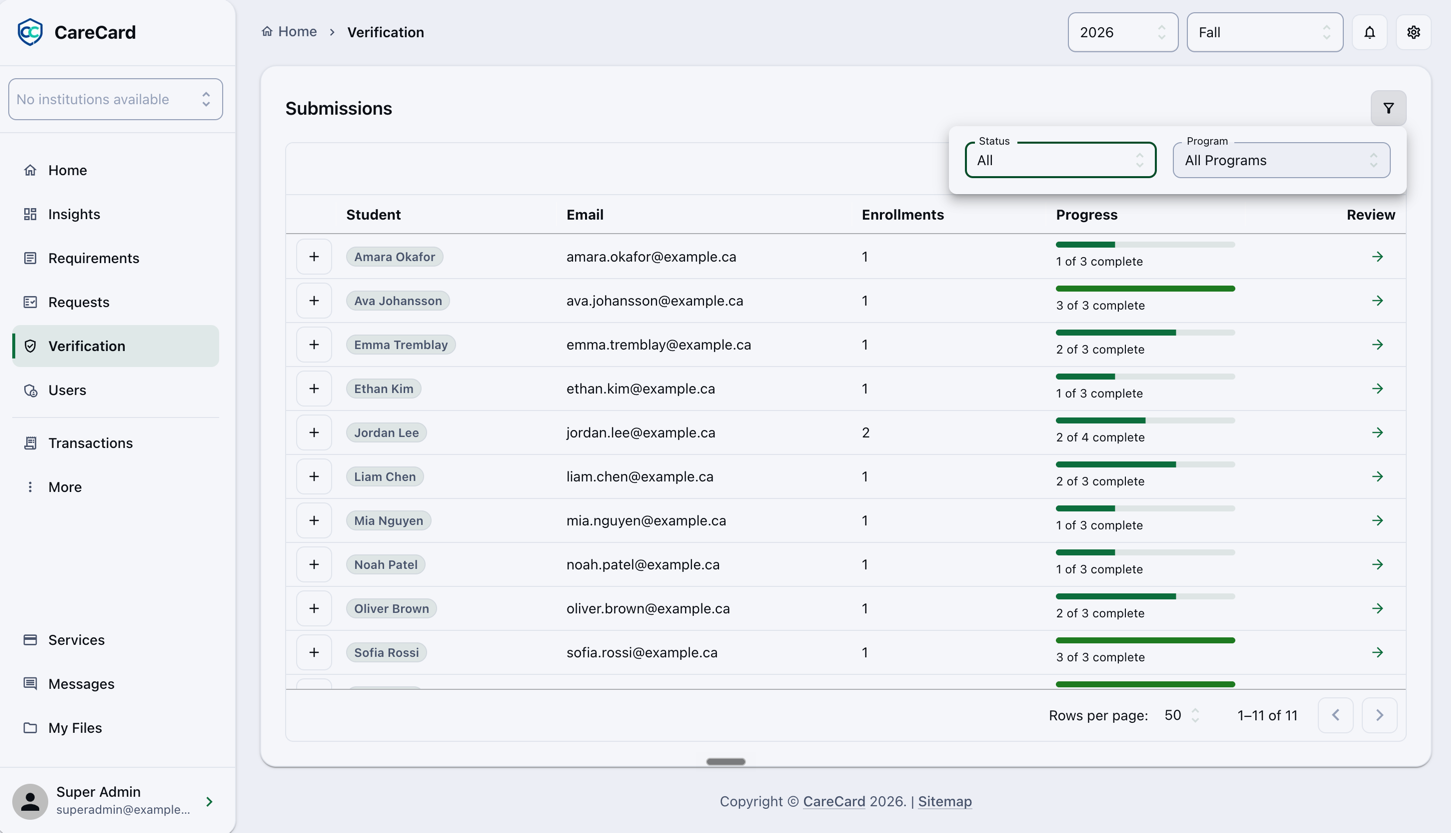1451x833 pixels.
Task: Open the settings gear icon
Action: pos(1413,32)
